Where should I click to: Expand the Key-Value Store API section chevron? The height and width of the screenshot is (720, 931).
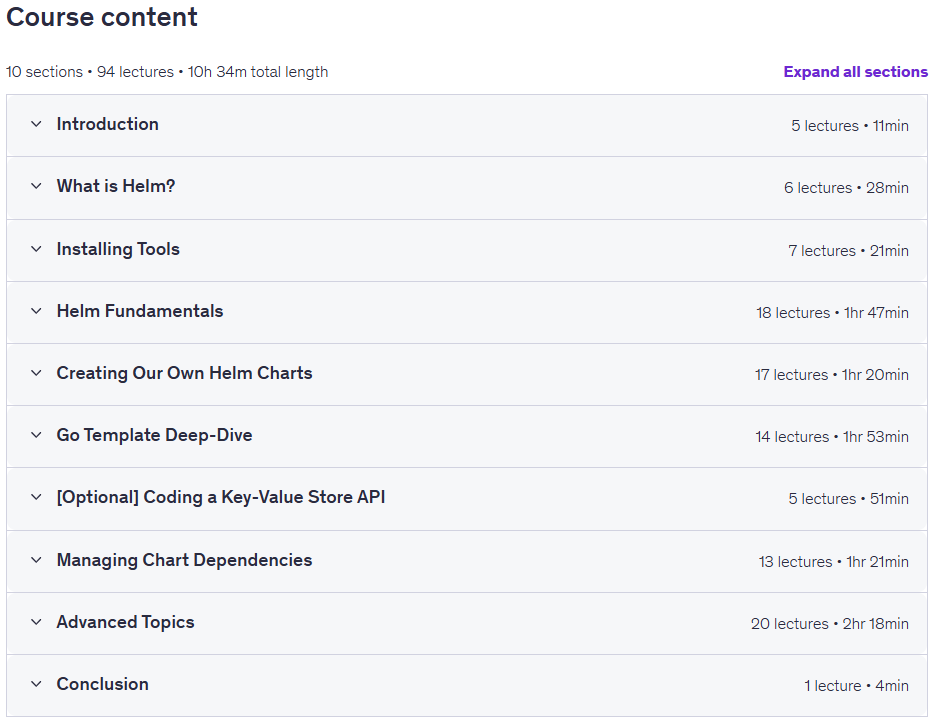click(36, 497)
